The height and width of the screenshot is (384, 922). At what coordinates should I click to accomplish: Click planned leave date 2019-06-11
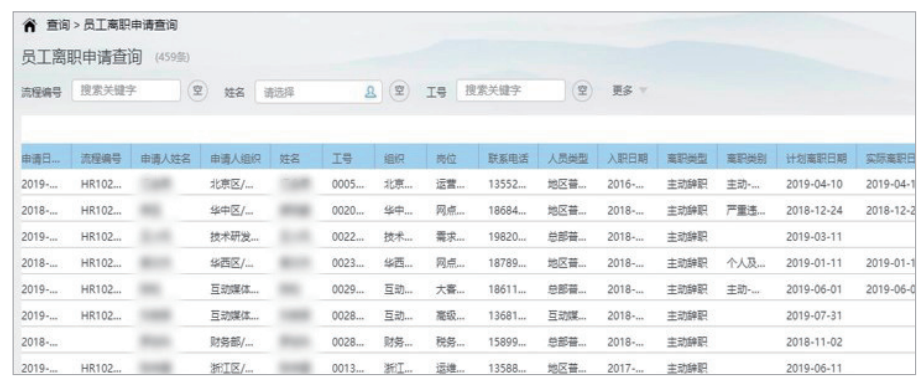tap(814, 369)
